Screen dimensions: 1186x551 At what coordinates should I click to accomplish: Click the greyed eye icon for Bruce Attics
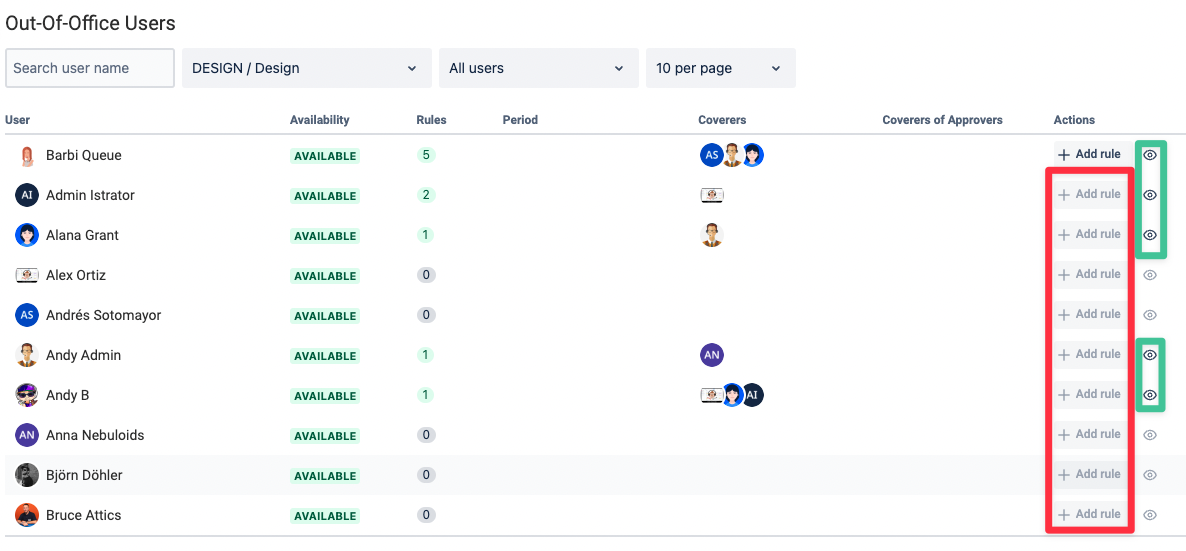pos(1150,515)
